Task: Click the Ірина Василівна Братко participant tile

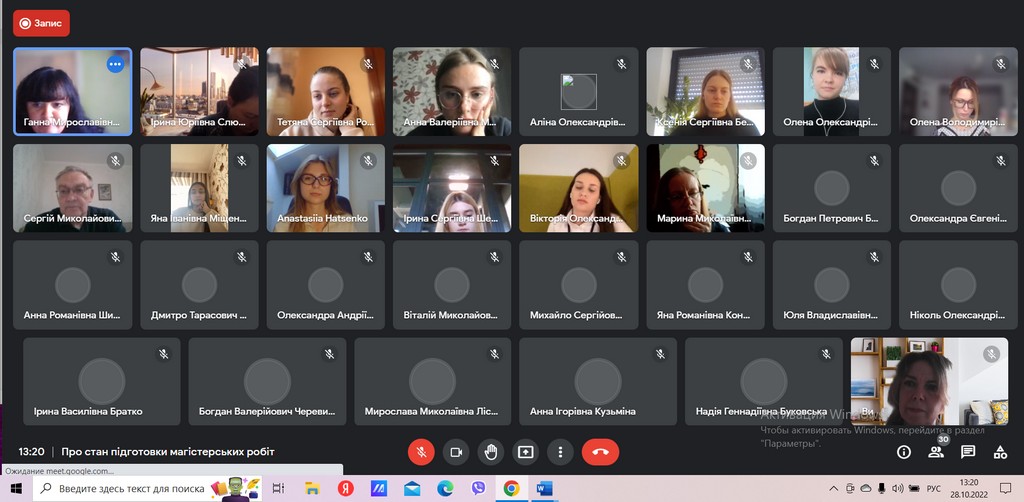Action: pyautogui.click(x=101, y=381)
